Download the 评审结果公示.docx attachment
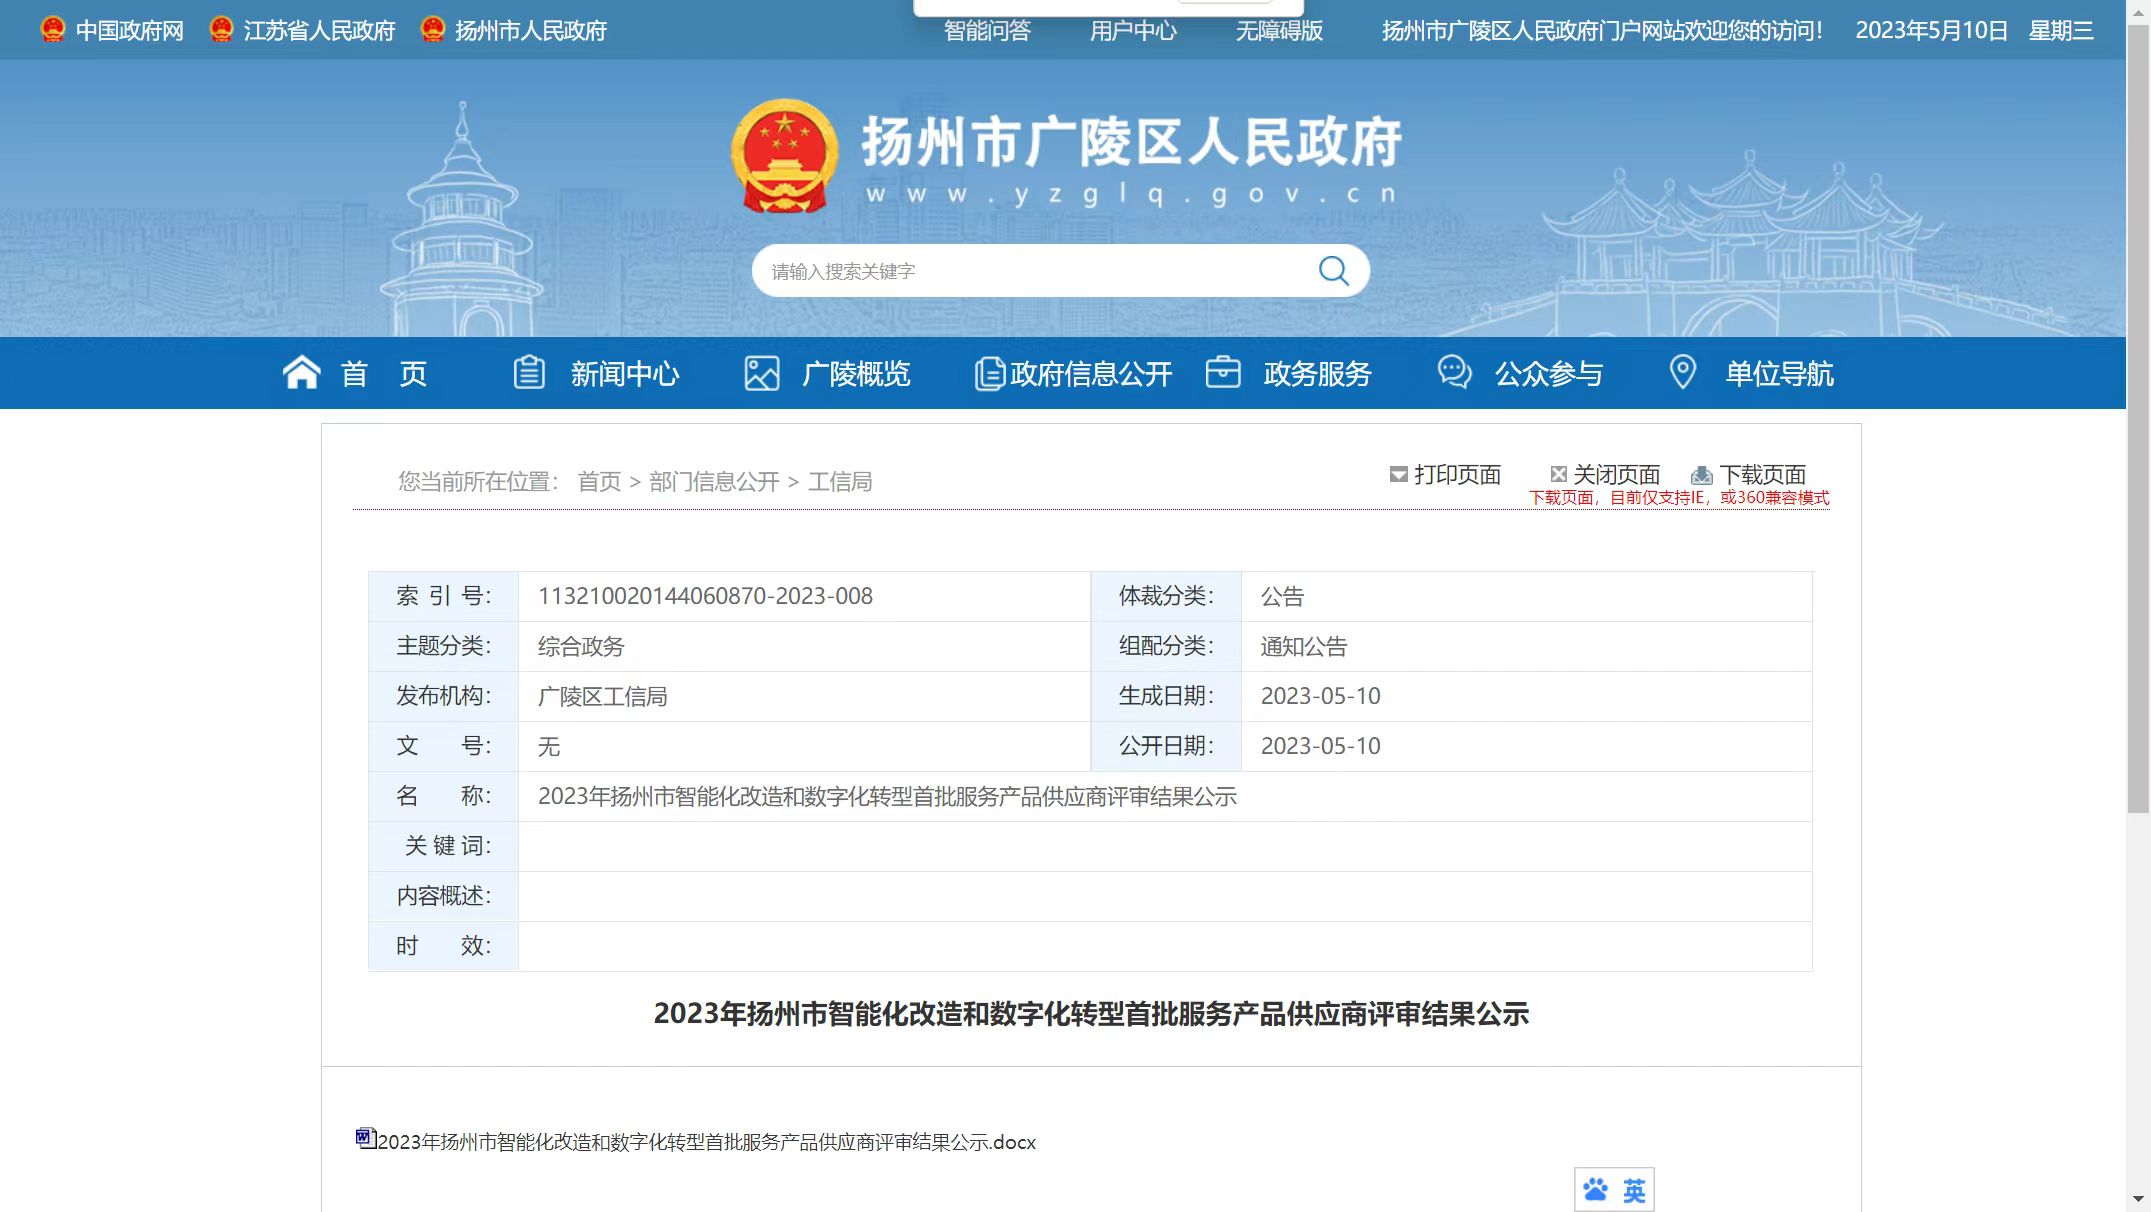This screenshot has height=1212, width=2151. coord(706,1142)
